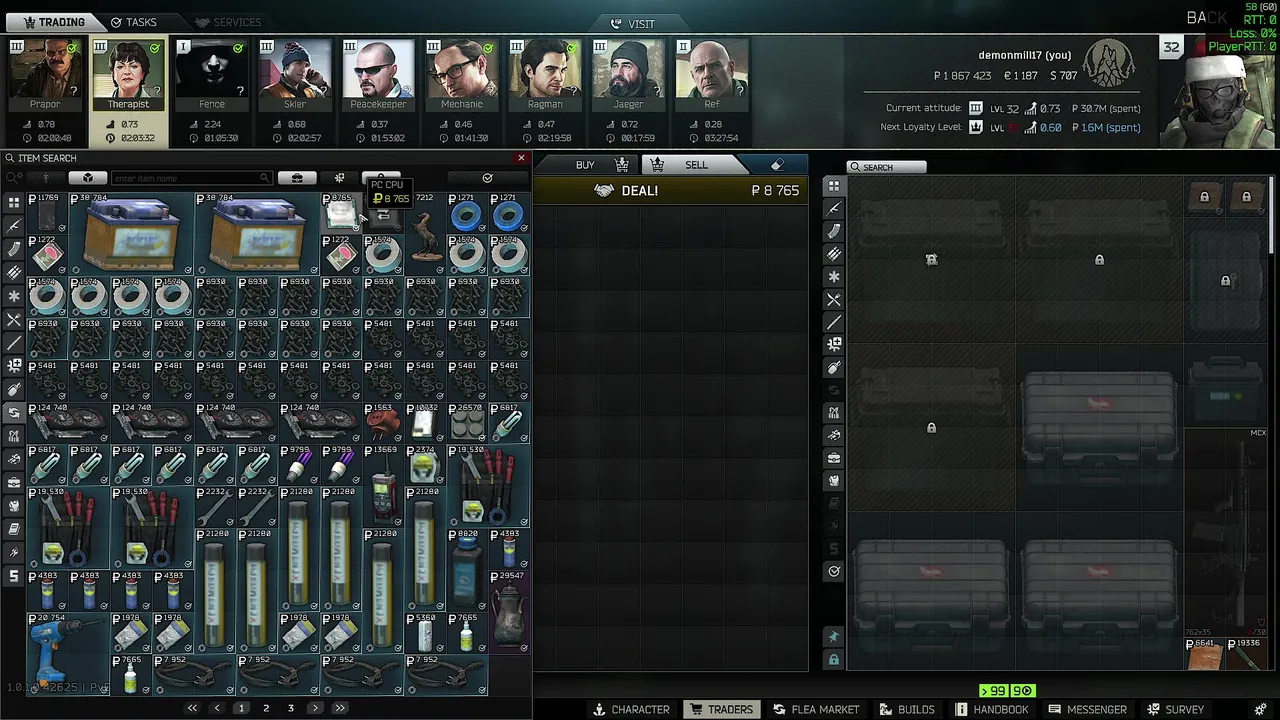Click the stash SEARCH field
The height and width of the screenshot is (720, 1280).
pos(886,167)
